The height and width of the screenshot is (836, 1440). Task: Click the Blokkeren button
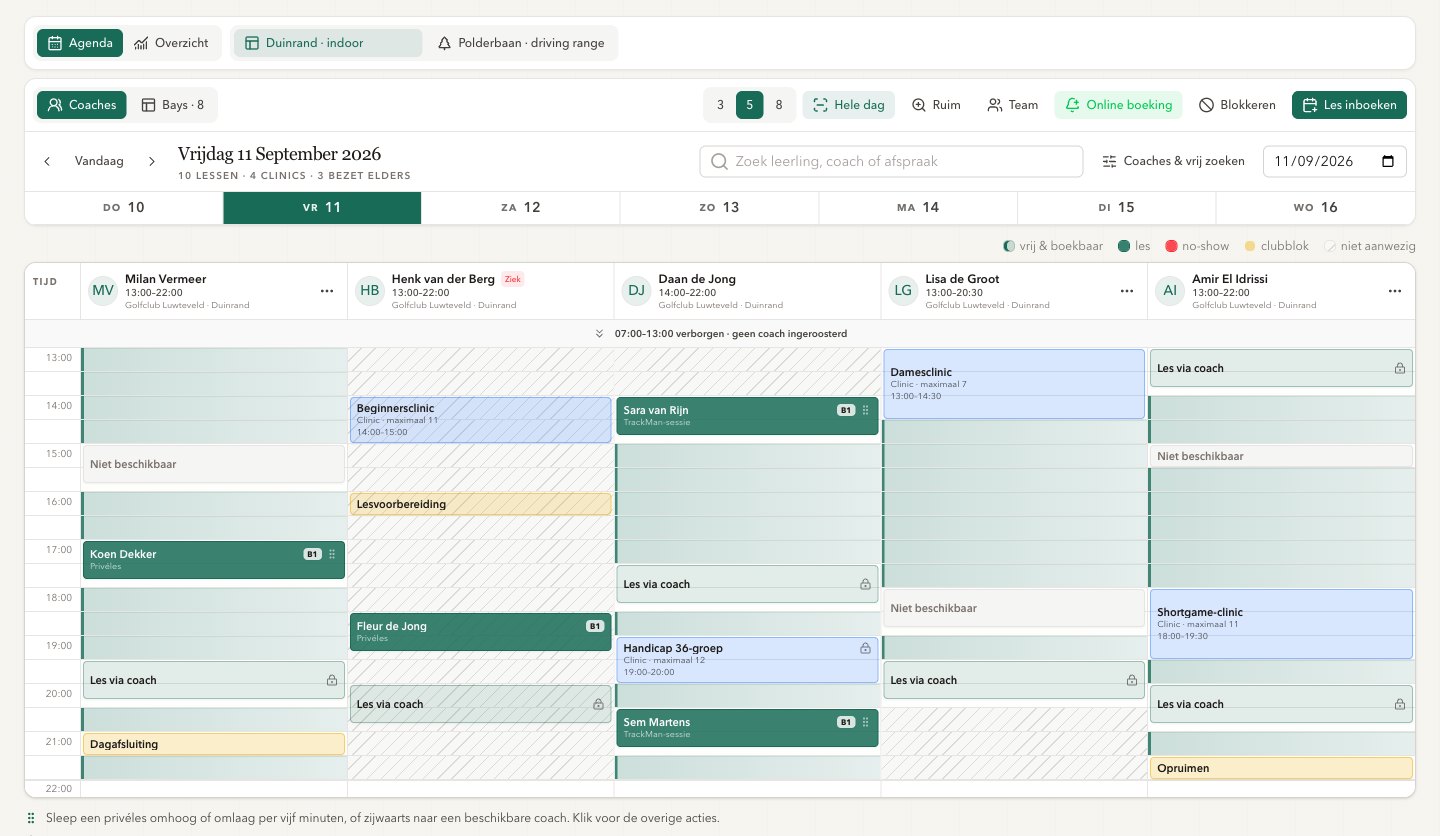(x=1237, y=105)
